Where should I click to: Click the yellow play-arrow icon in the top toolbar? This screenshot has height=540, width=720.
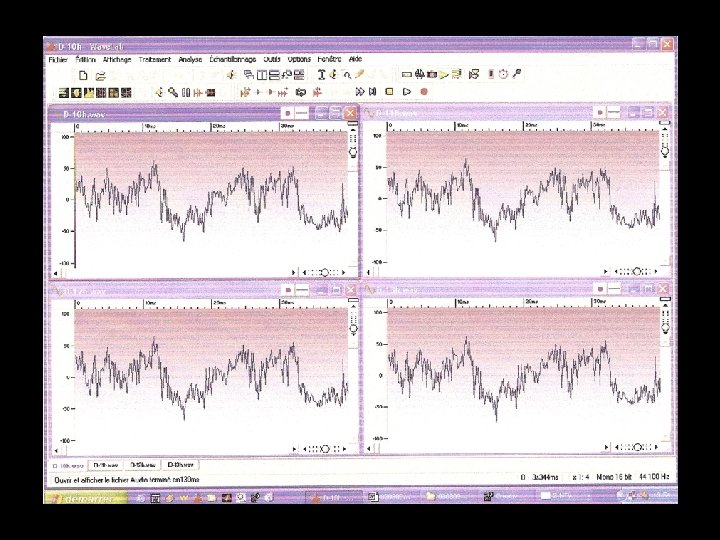pyautogui.click(x=444, y=74)
